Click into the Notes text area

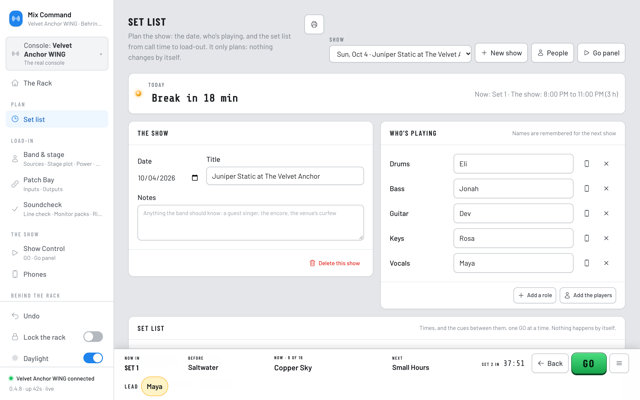coord(250,222)
